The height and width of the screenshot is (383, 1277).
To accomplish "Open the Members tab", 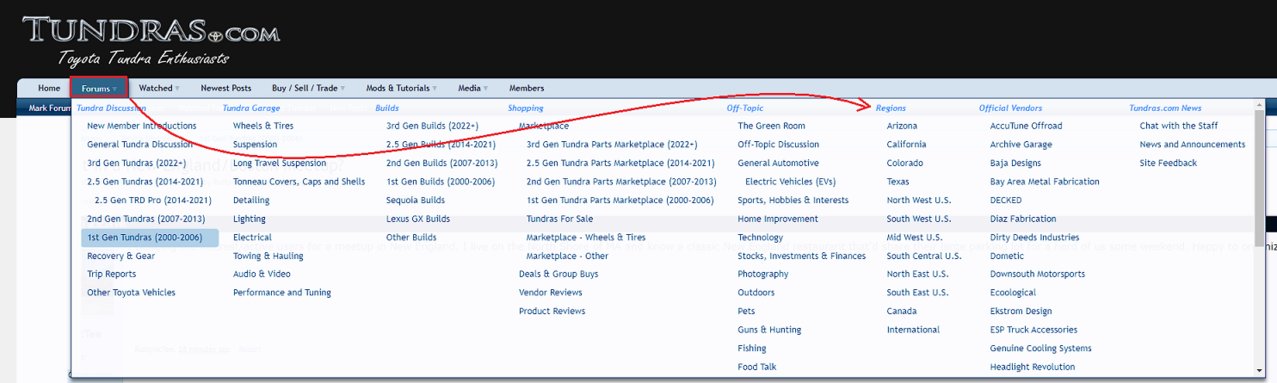I will pyautogui.click(x=527, y=88).
